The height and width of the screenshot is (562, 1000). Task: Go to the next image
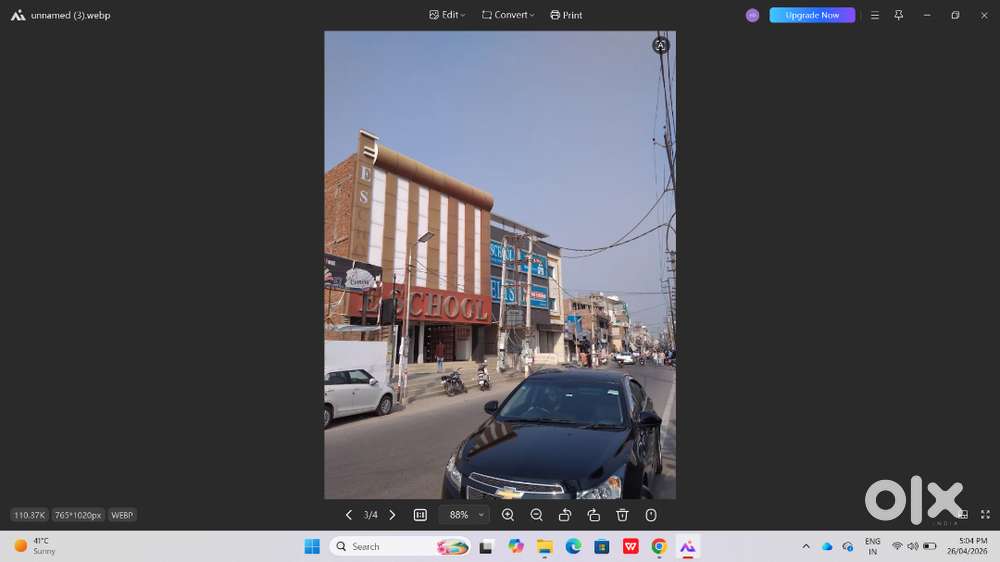[392, 515]
